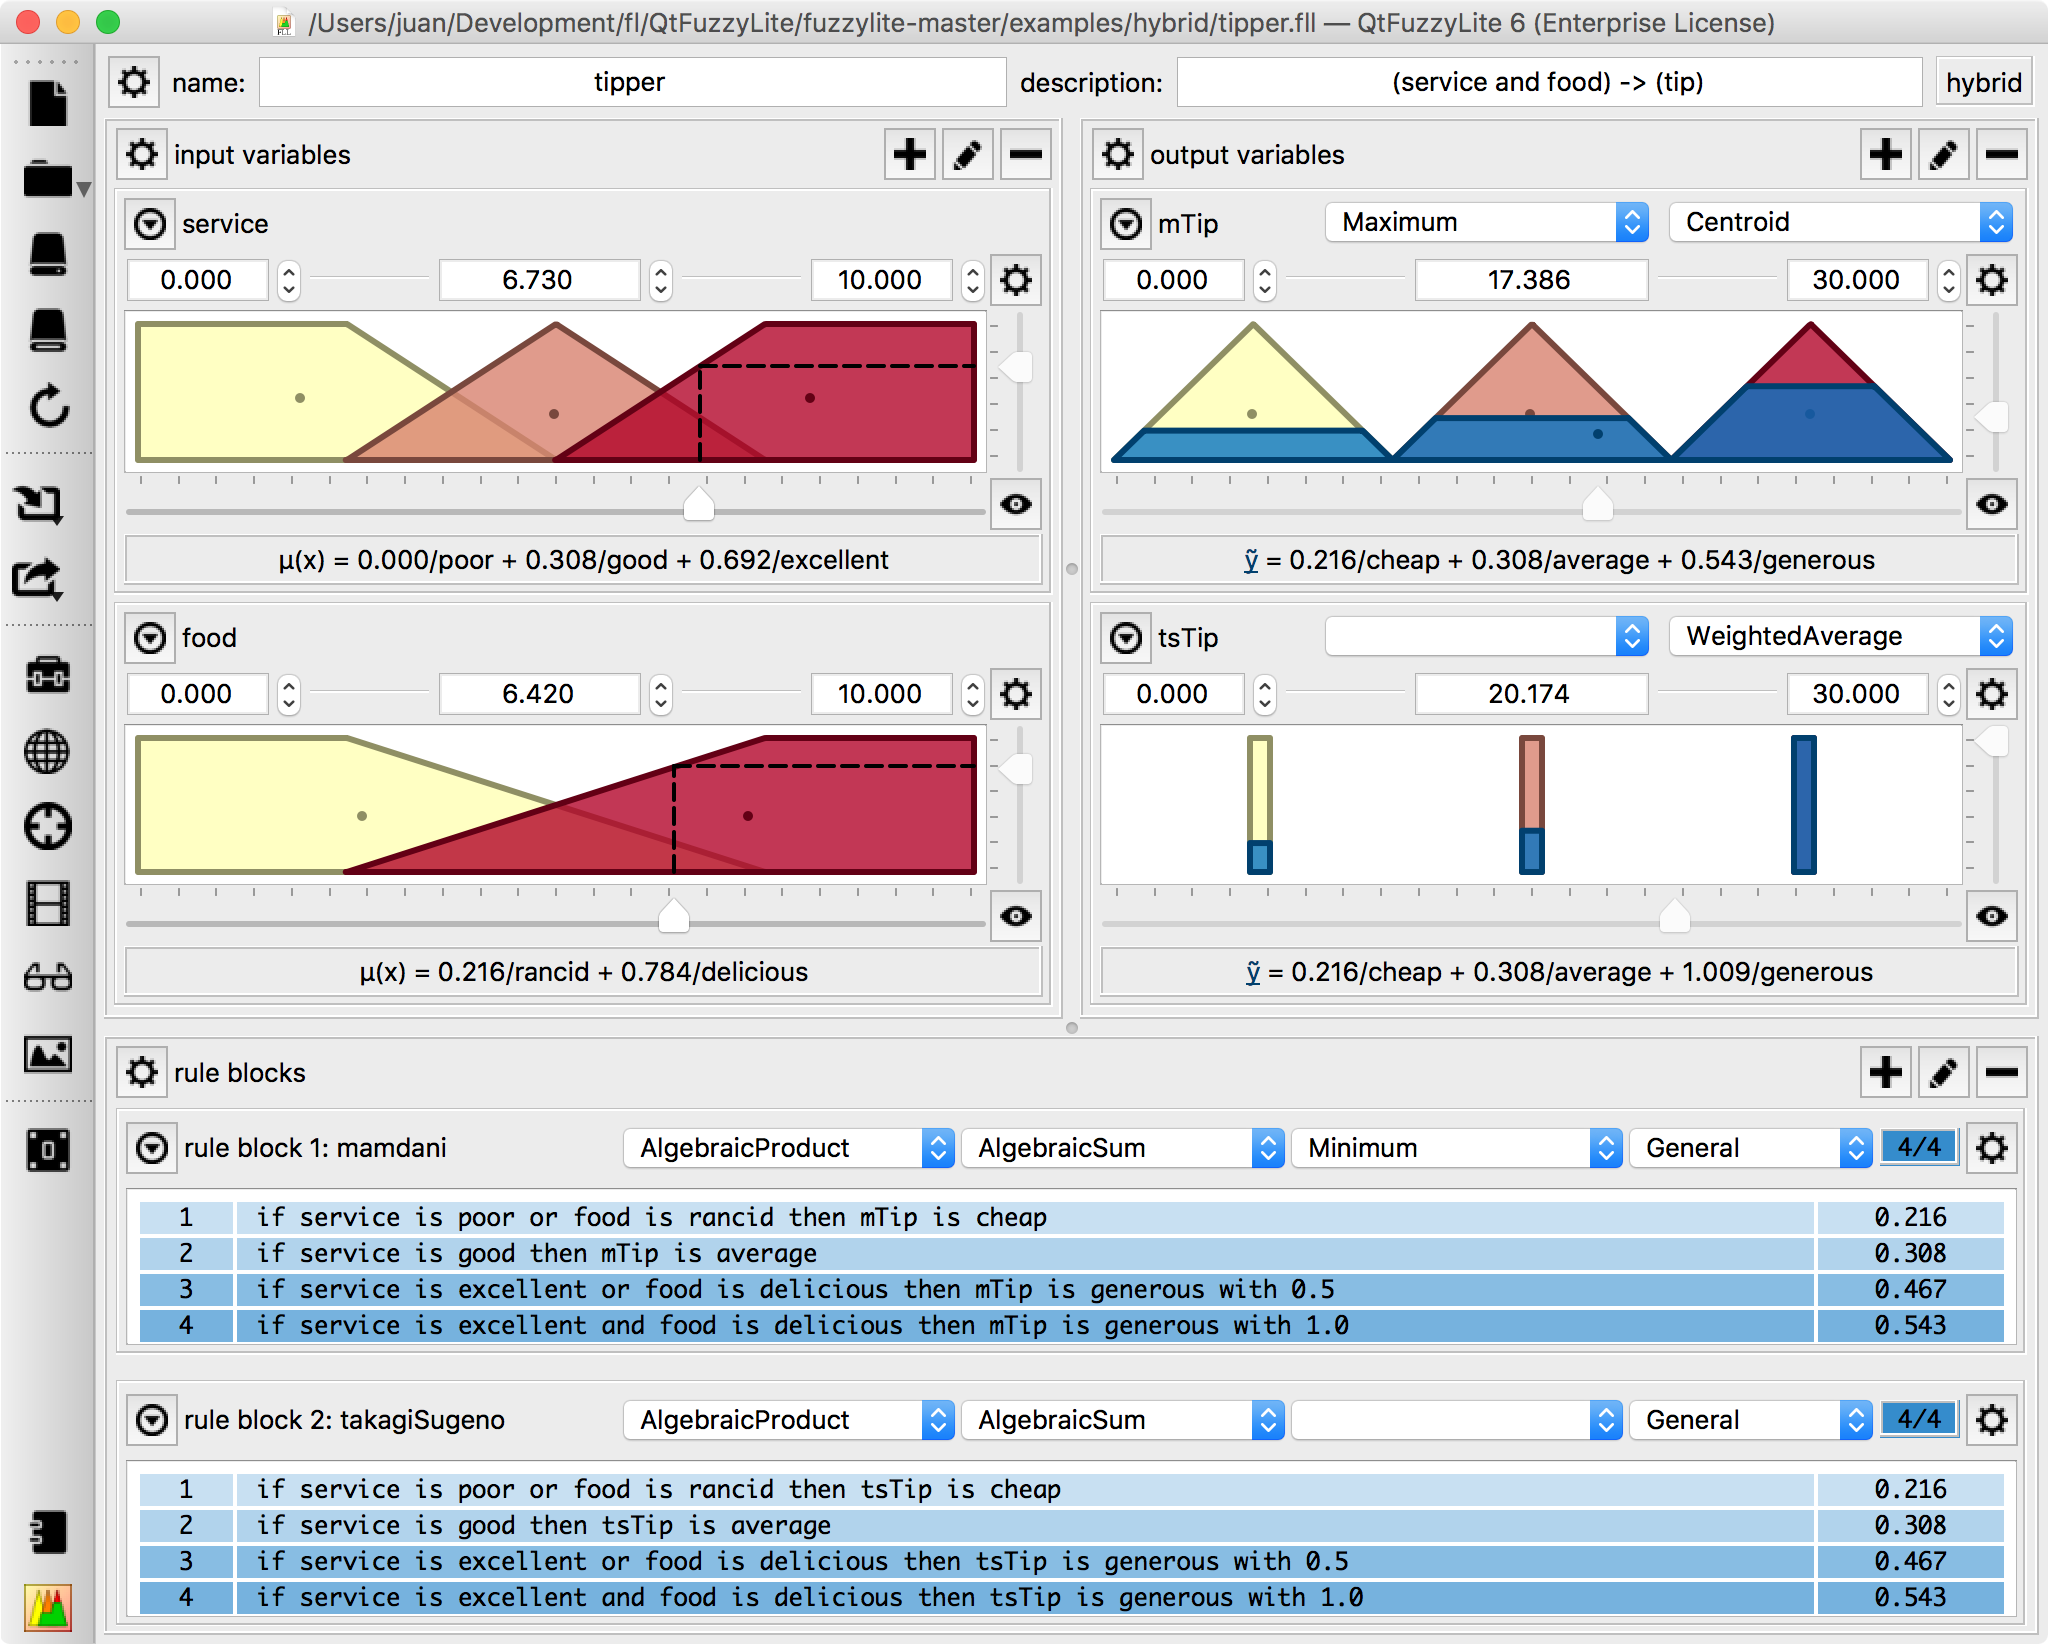This screenshot has width=2048, height=1644.
Task: Open mTip defuzzifier Centroid dropdown
Action: tap(1841, 222)
